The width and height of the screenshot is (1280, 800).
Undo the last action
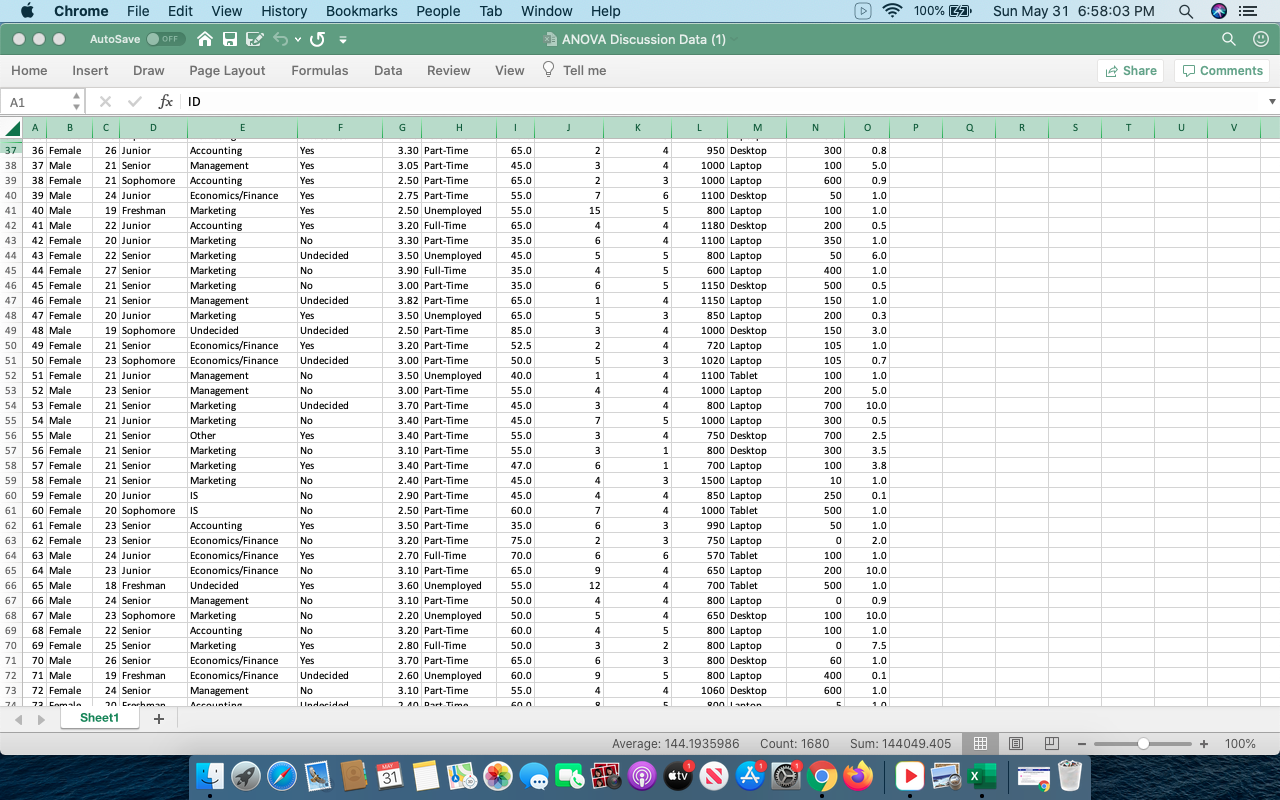[x=280, y=39]
